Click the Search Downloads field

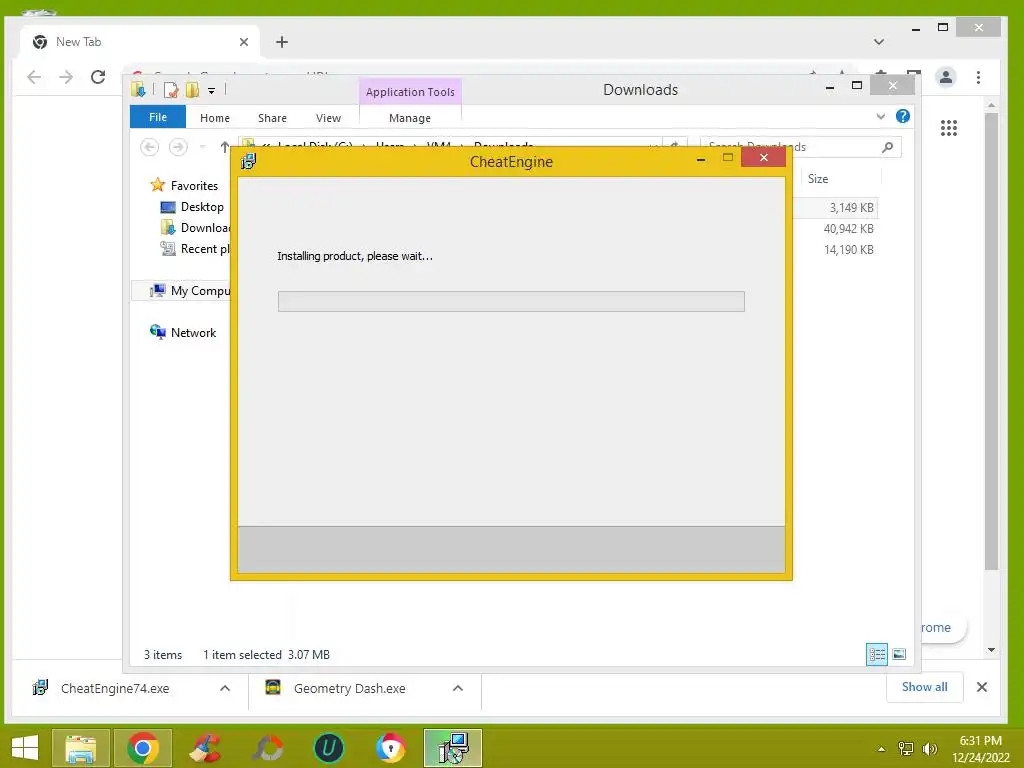point(801,147)
